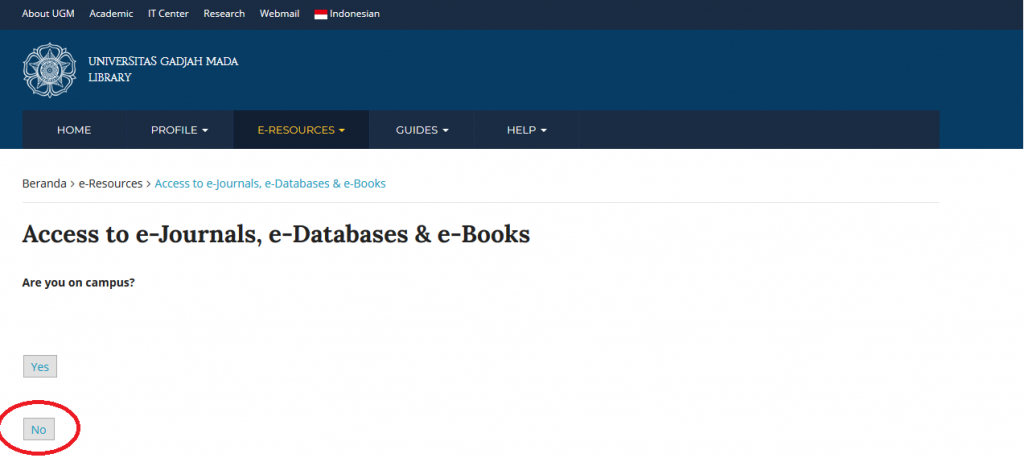Click the Universitas Gadjah Mada Library title

[163, 69]
